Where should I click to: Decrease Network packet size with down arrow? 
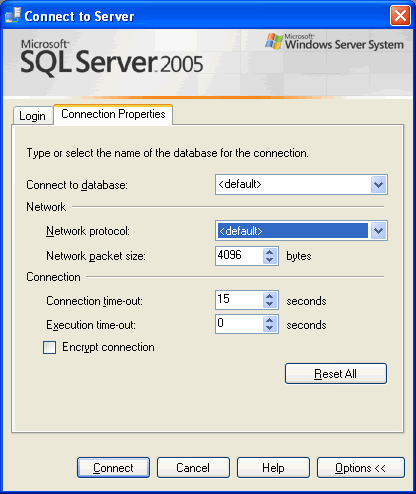[270, 260]
